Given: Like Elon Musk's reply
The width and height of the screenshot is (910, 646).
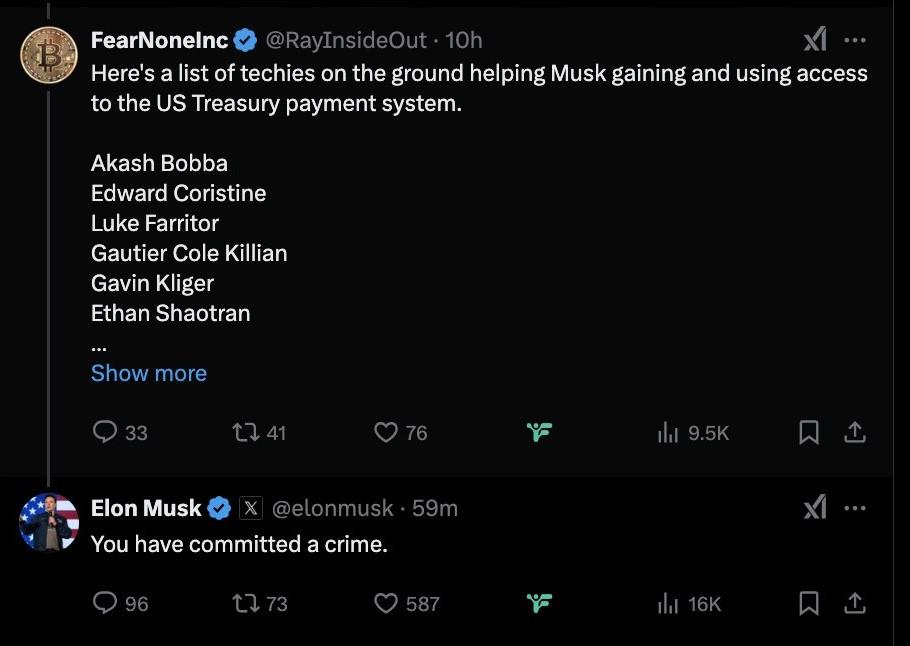Looking at the screenshot, I should [386, 603].
